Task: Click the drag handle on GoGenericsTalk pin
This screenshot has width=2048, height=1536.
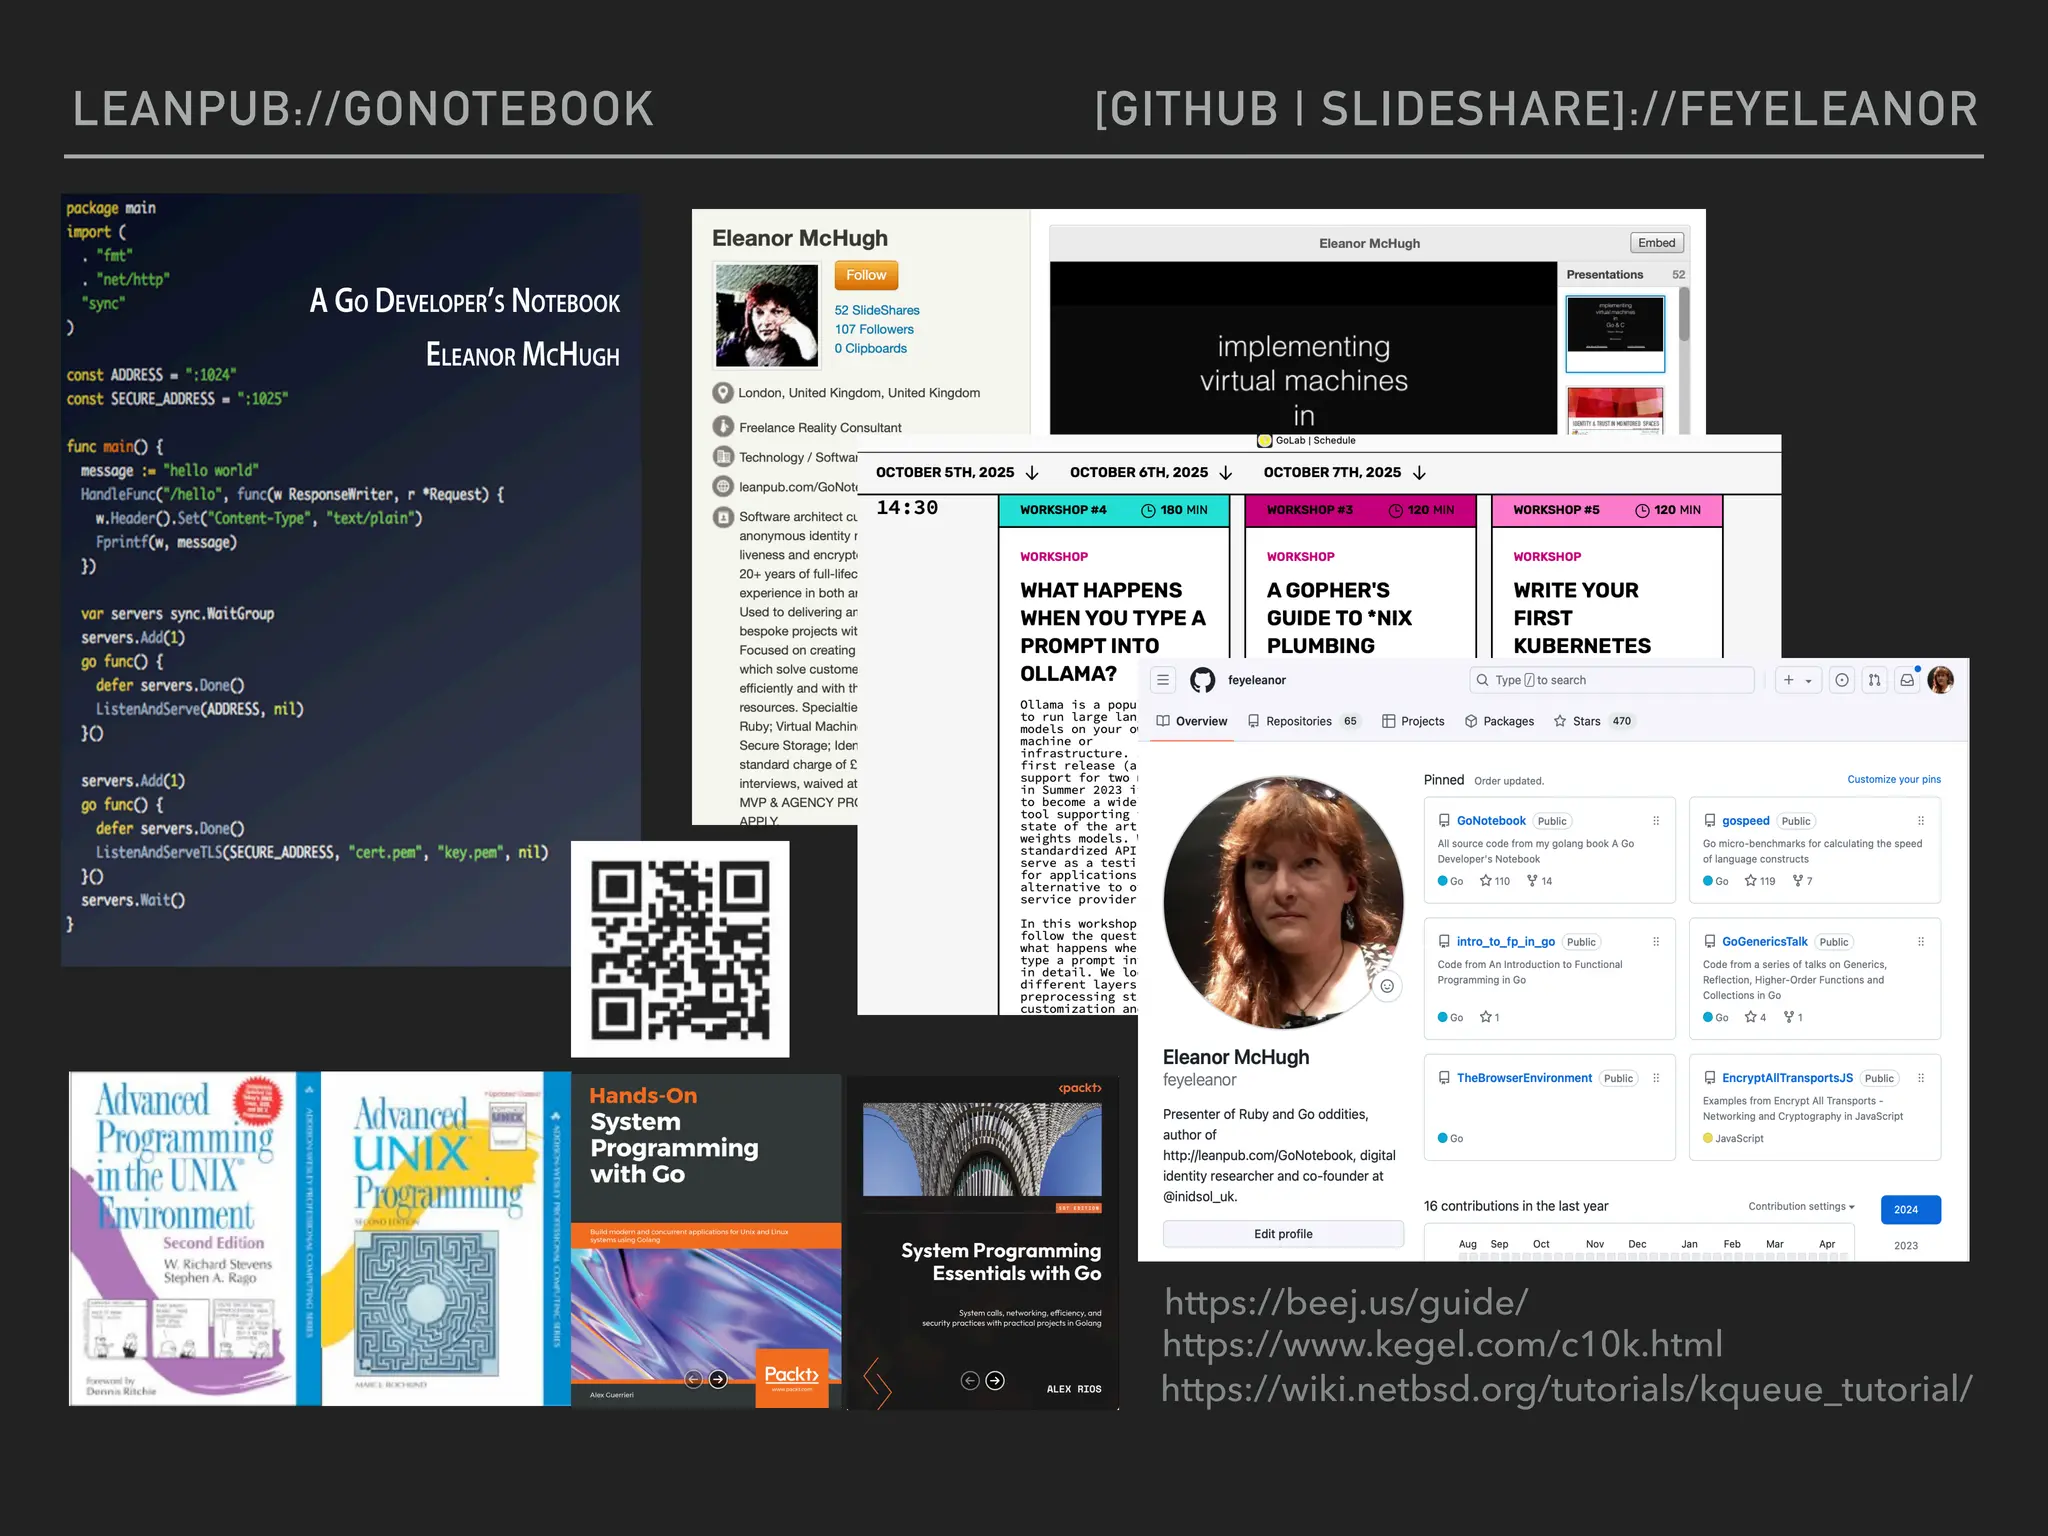Action: 1921,942
